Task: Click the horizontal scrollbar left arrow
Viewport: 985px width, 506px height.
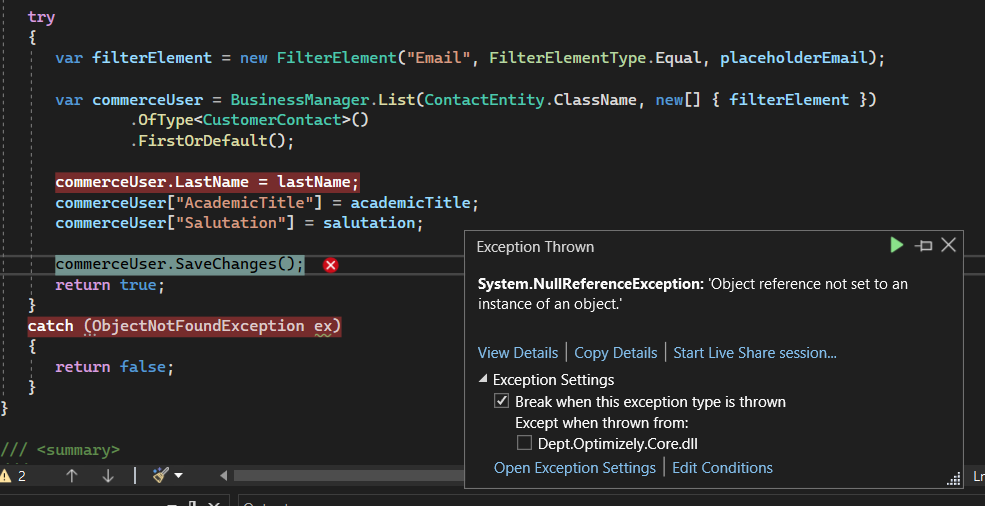Action: [225, 476]
